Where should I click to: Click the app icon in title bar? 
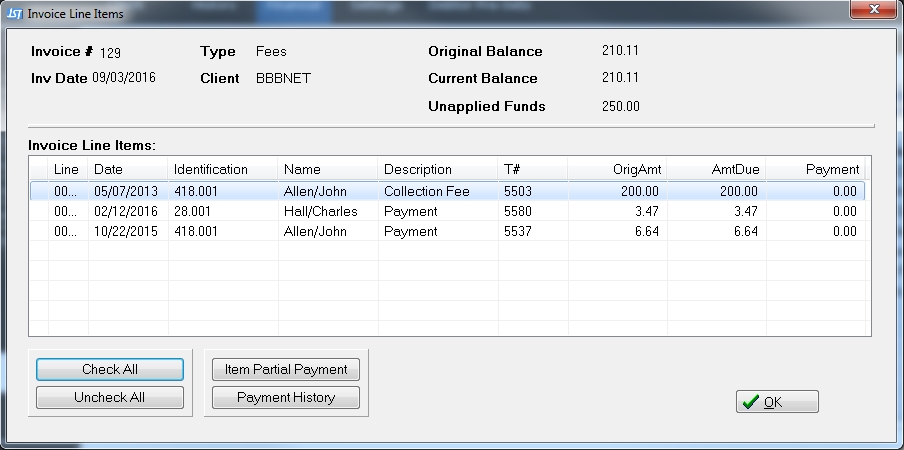pyautogui.click(x=14, y=13)
